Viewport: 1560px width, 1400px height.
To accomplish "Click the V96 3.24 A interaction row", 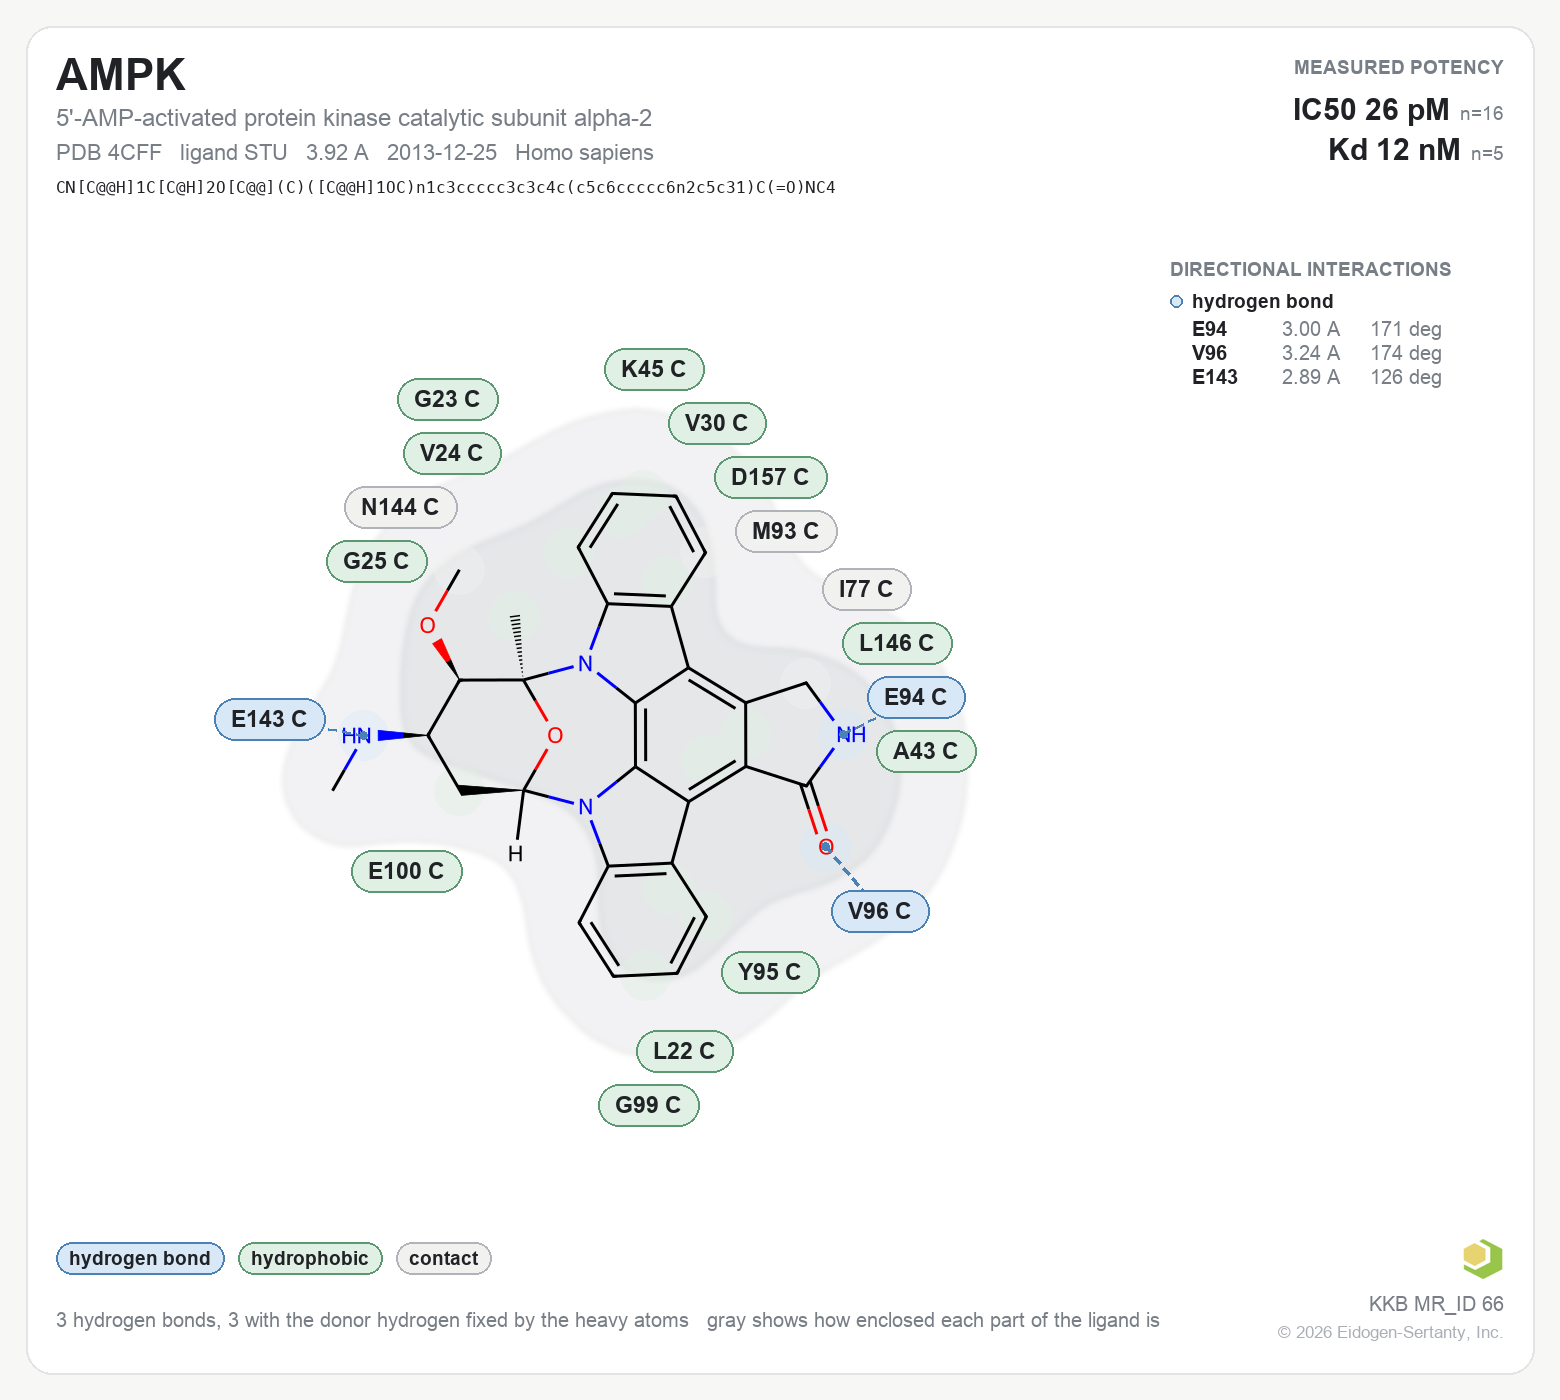I will pyautogui.click(x=1317, y=353).
